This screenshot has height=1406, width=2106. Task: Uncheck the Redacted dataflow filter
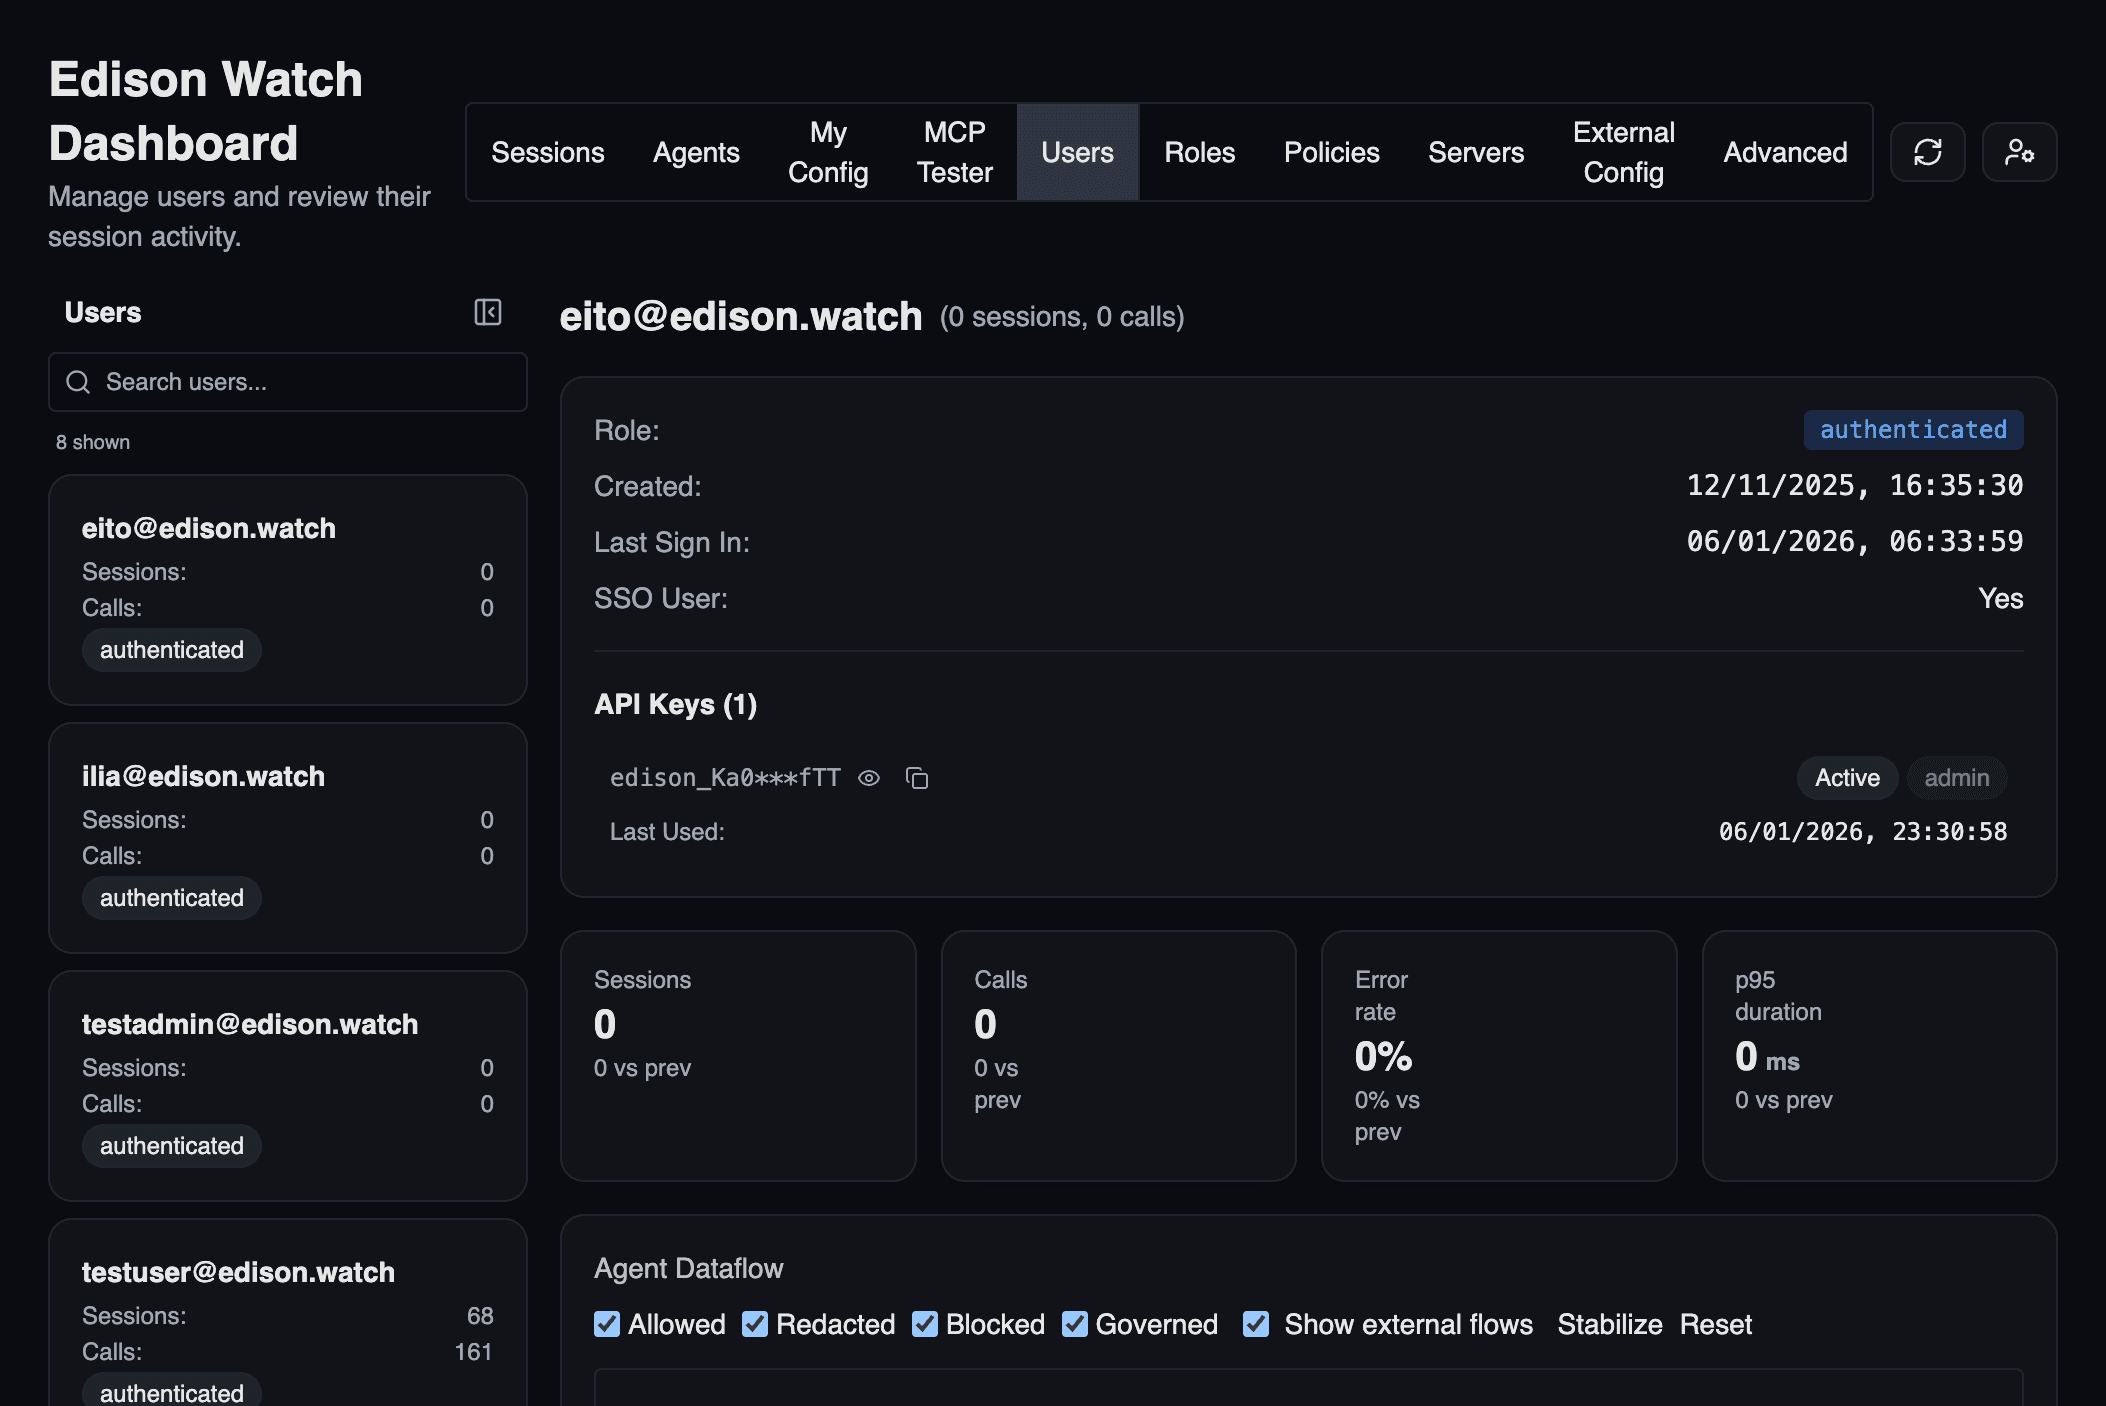coord(755,1324)
